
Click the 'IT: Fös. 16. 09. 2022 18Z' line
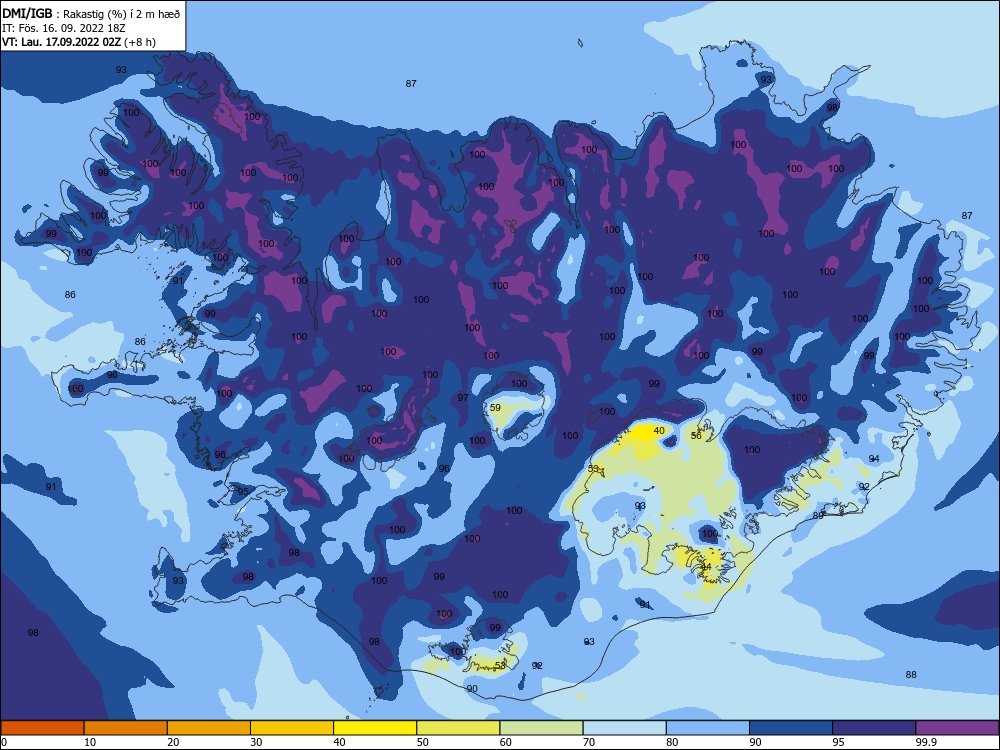click(x=64, y=28)
